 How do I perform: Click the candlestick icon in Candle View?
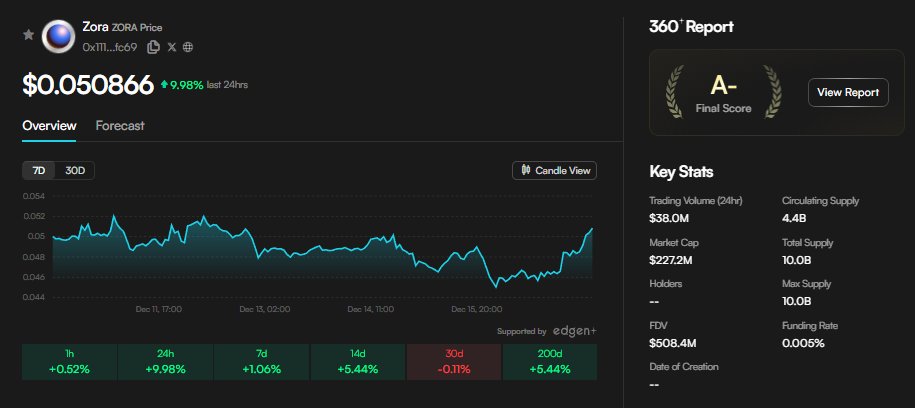point(526,170)
